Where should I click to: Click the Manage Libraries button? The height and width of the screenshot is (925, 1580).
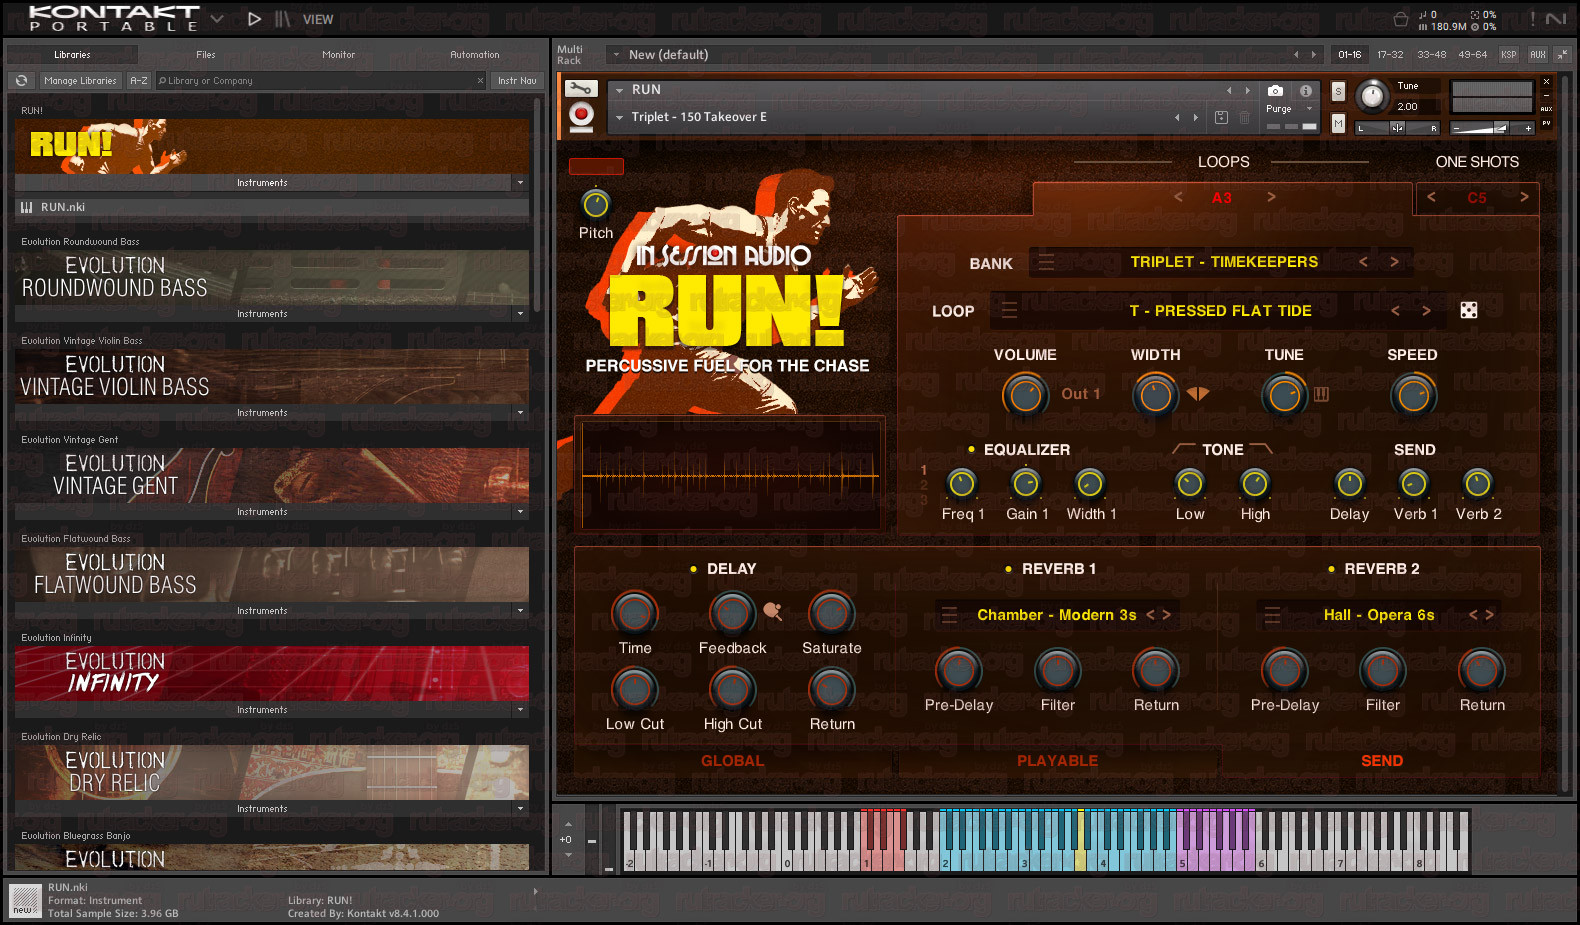click(x=80, y=80)
